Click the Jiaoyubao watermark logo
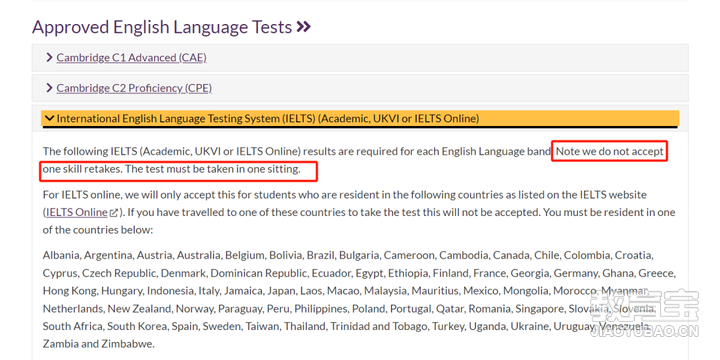This screenshot has height=360, width=720. [x=644, y=306]
